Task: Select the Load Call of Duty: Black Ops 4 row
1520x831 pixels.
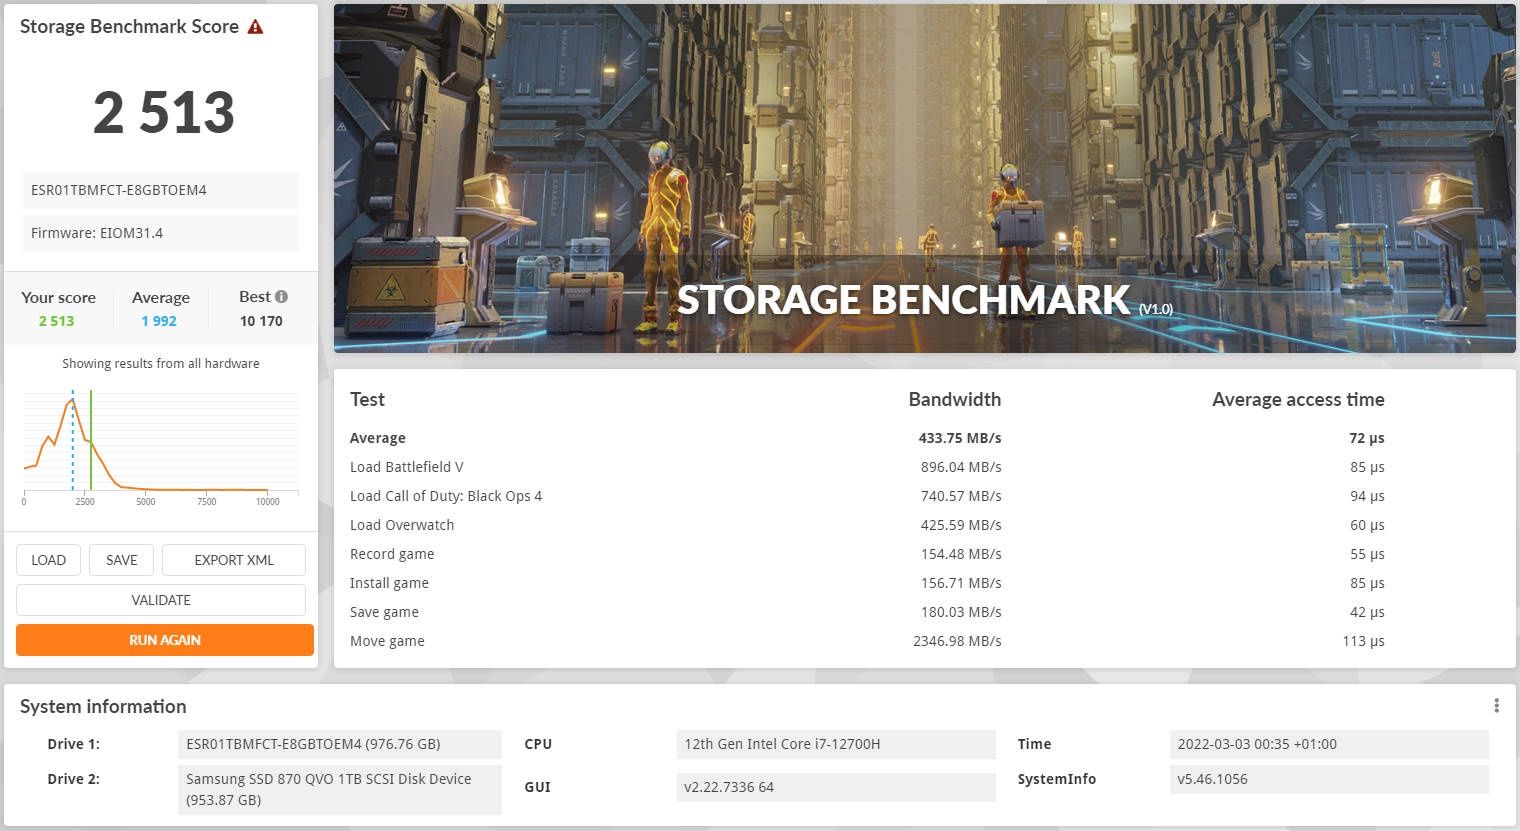Action: click(x=867, y=496)
